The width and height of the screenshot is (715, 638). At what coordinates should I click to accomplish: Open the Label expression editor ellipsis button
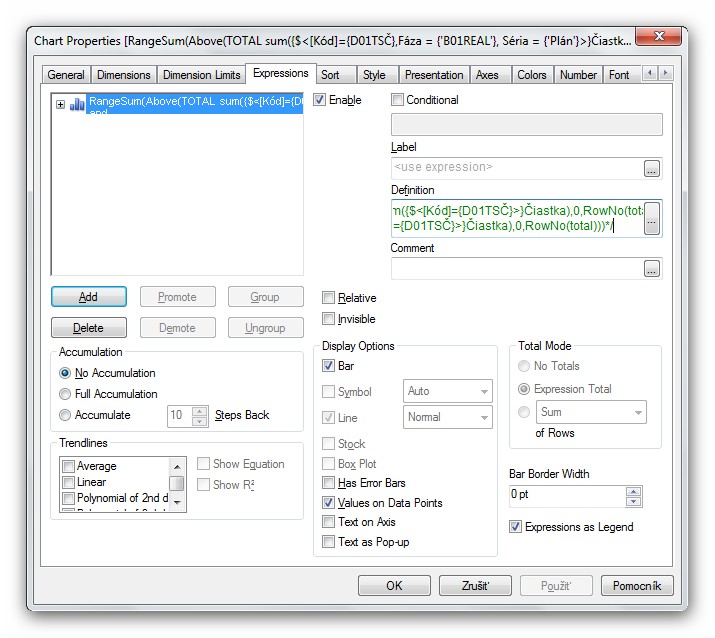pyautogui.click(x=652, y=168)
